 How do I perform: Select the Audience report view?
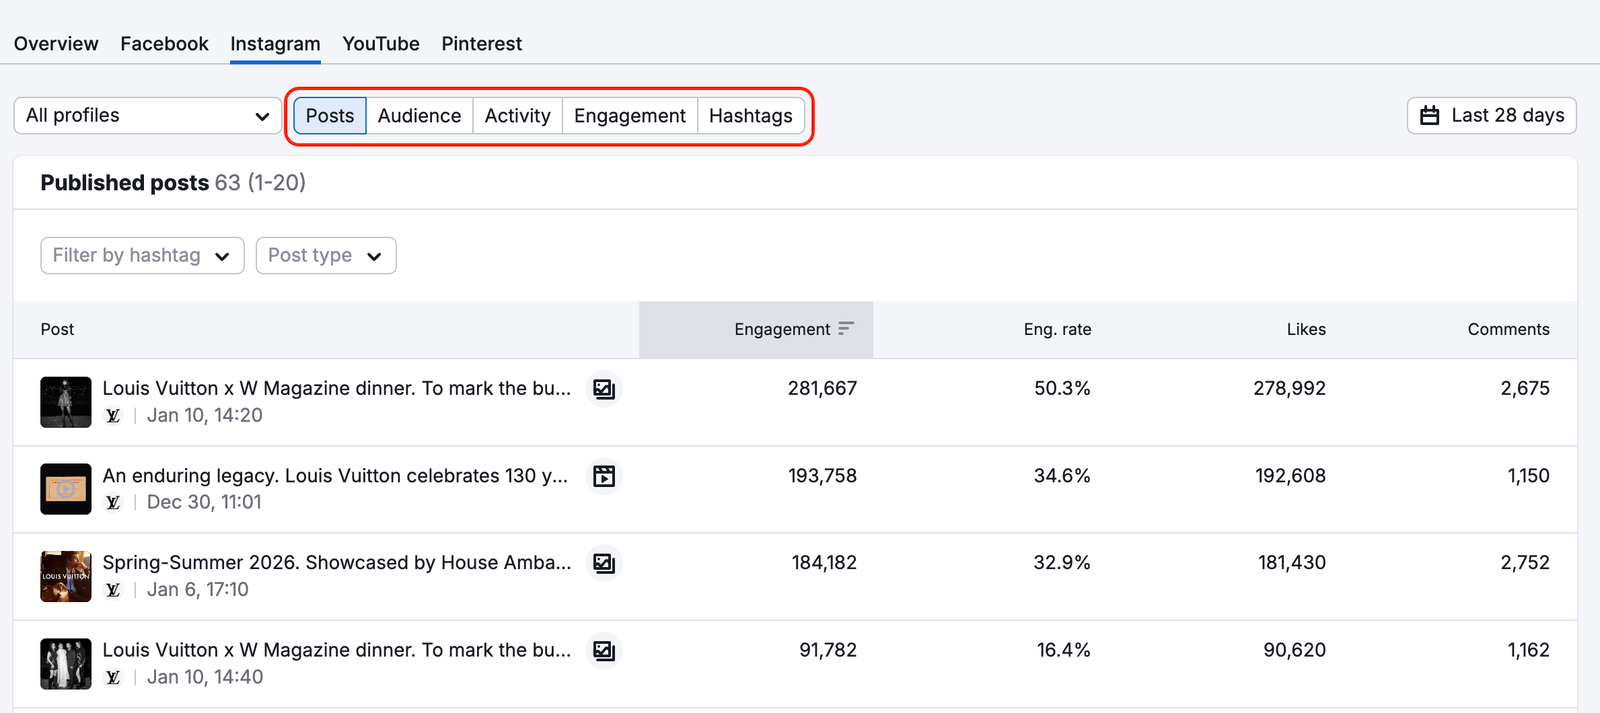[x=419, y=116]
